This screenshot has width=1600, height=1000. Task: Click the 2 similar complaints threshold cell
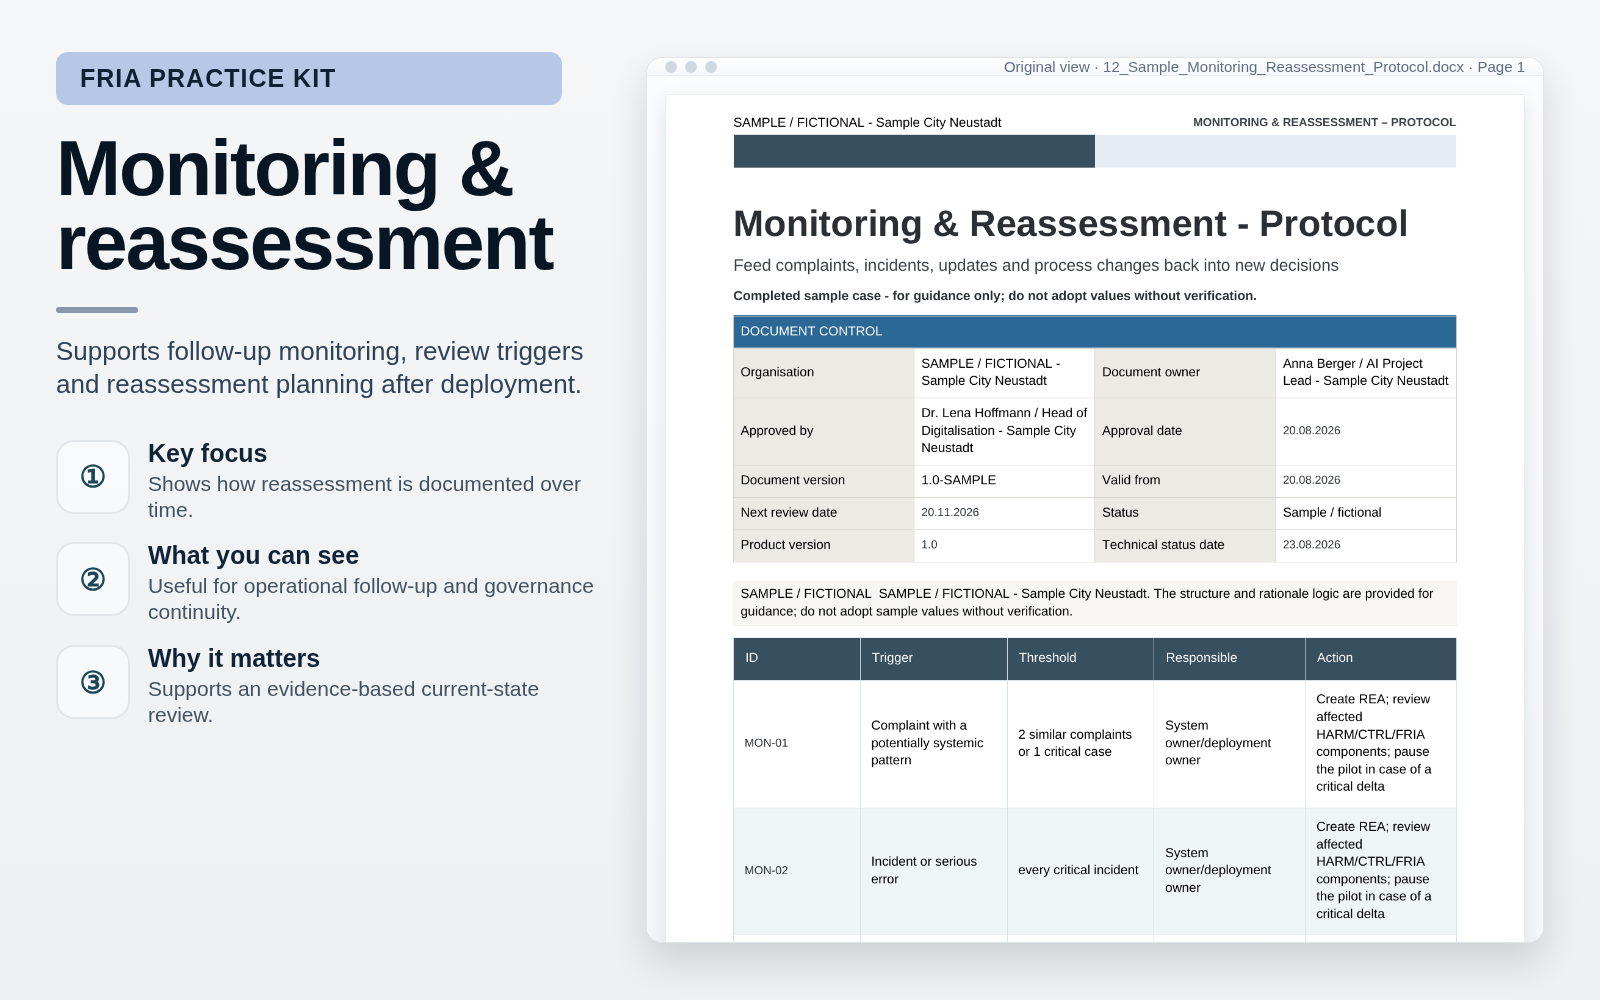pos(1080,743)
